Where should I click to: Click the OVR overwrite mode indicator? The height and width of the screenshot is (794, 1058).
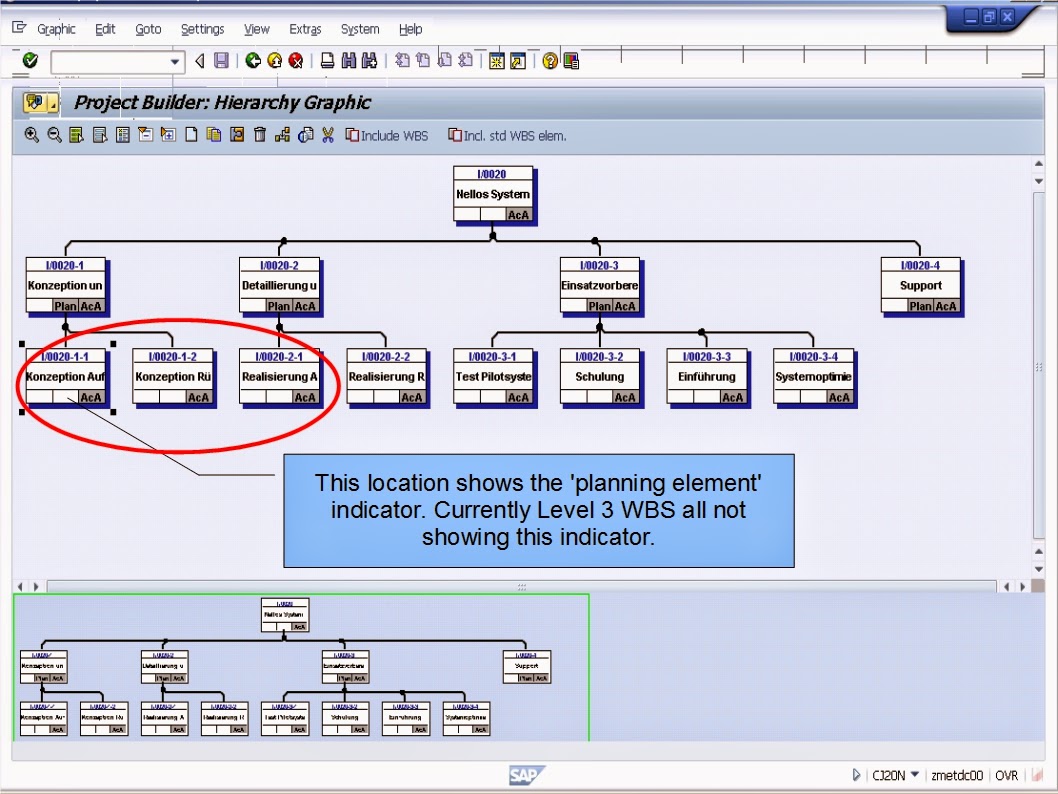[x=1006, y=775]
